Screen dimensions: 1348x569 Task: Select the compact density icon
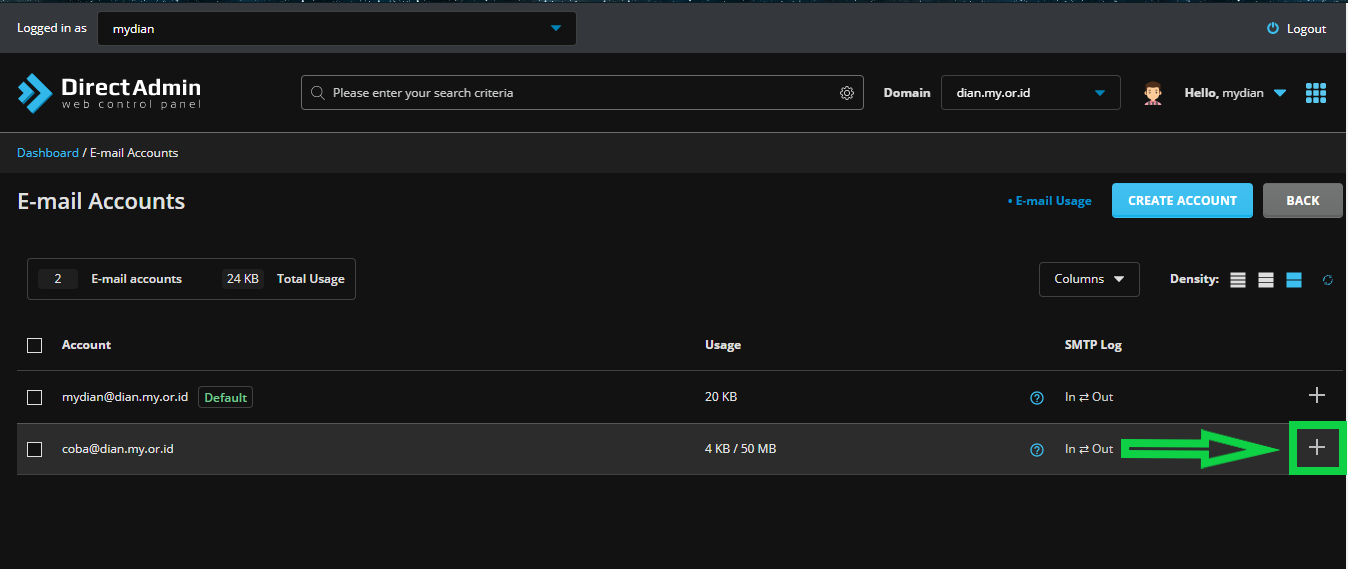tap(1238, 280)
